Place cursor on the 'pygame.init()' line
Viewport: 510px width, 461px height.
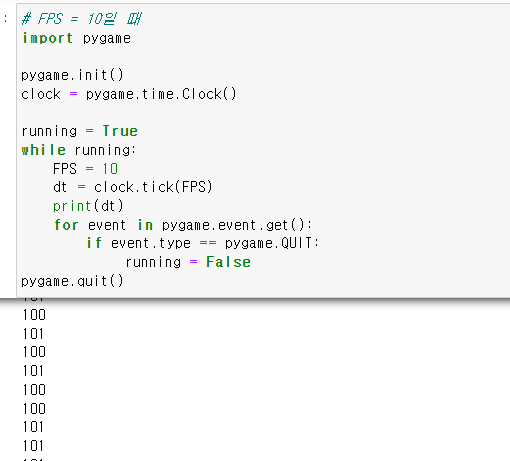click(72, 75)
